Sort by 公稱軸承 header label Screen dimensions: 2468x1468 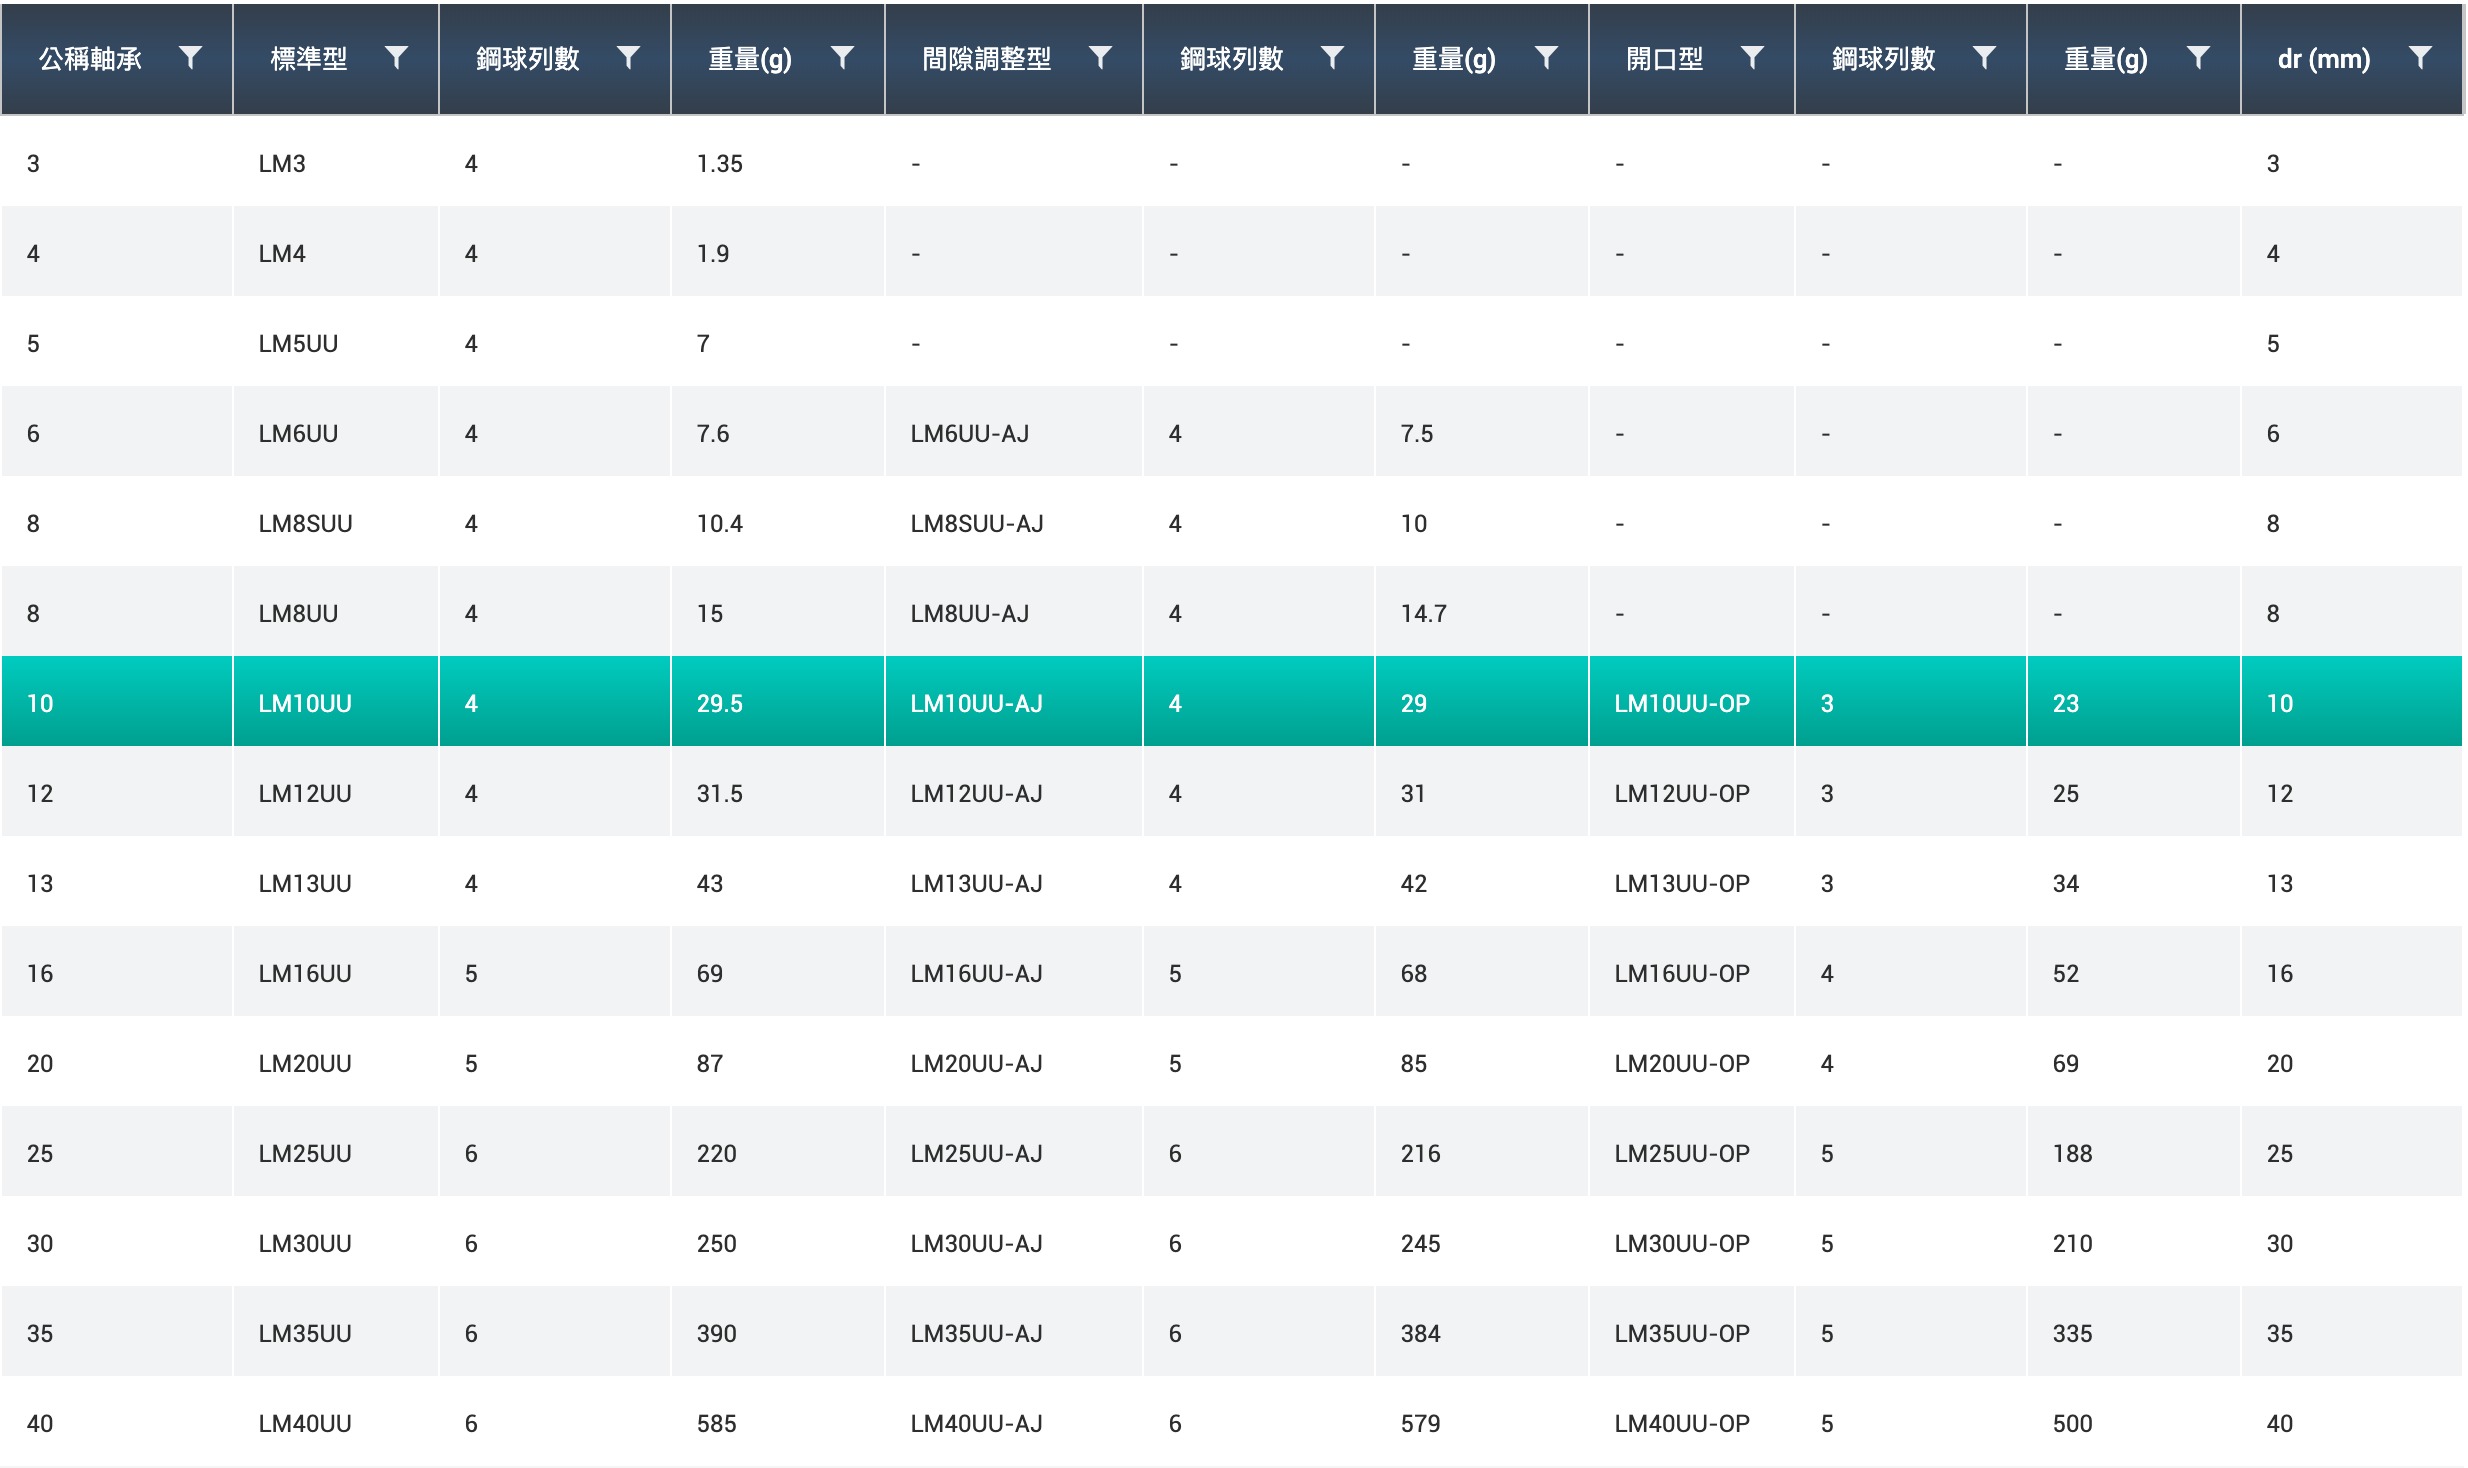(90, 59)
